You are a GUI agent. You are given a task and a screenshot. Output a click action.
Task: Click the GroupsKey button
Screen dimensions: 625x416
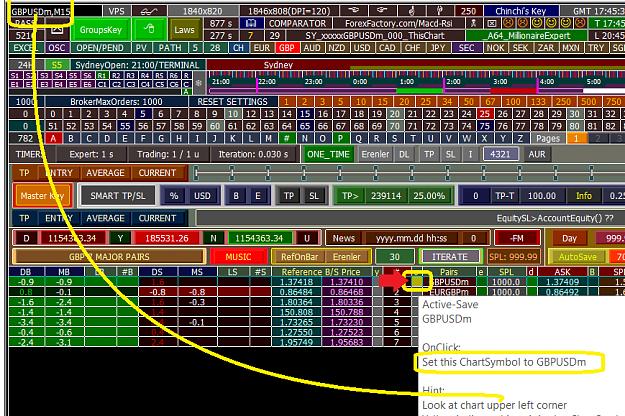click(x=100, y=29)
